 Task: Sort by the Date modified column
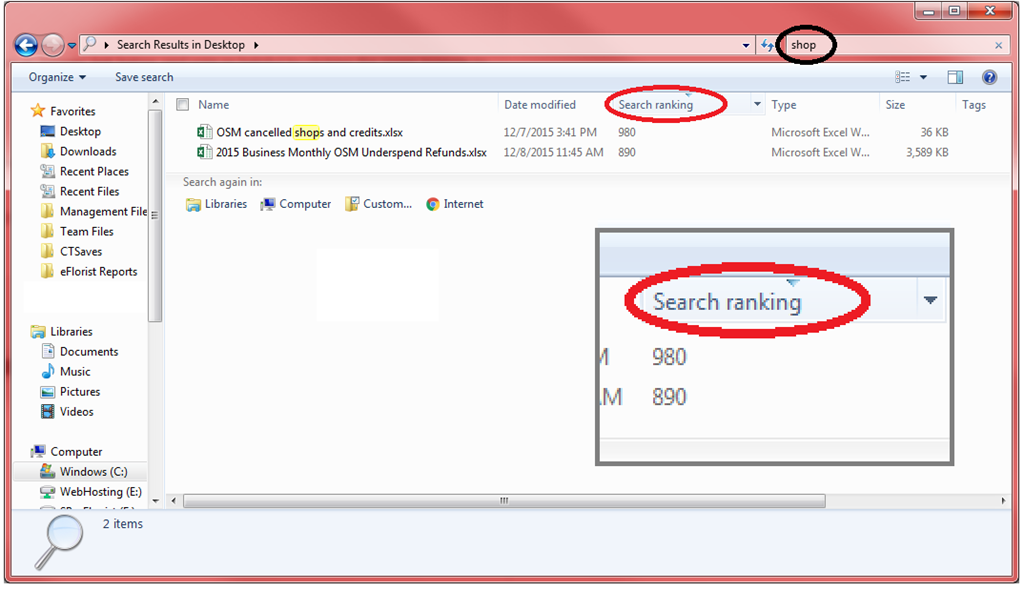pos(540,104)
